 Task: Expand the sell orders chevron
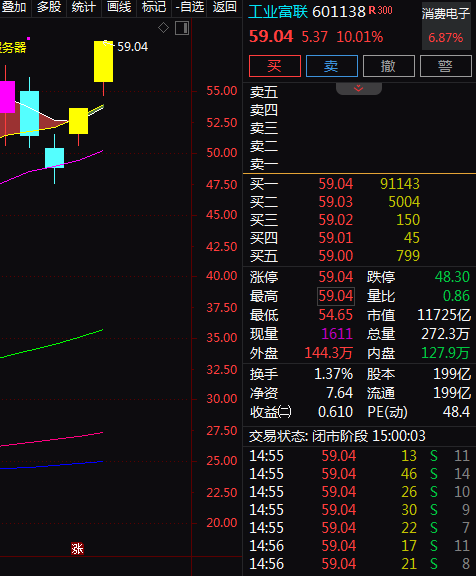tap(358, 89)
